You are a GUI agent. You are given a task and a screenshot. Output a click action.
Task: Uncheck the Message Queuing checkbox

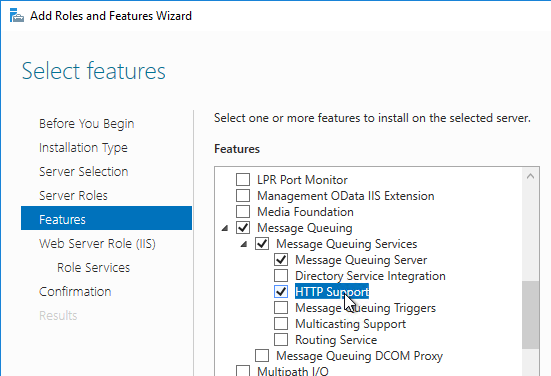click(243, 228)
